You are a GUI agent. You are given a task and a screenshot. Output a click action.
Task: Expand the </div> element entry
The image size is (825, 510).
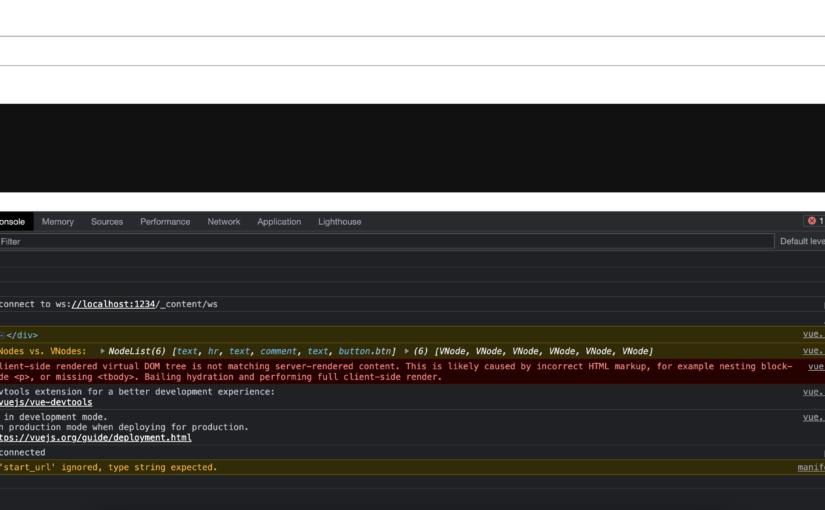click(3, 335)
